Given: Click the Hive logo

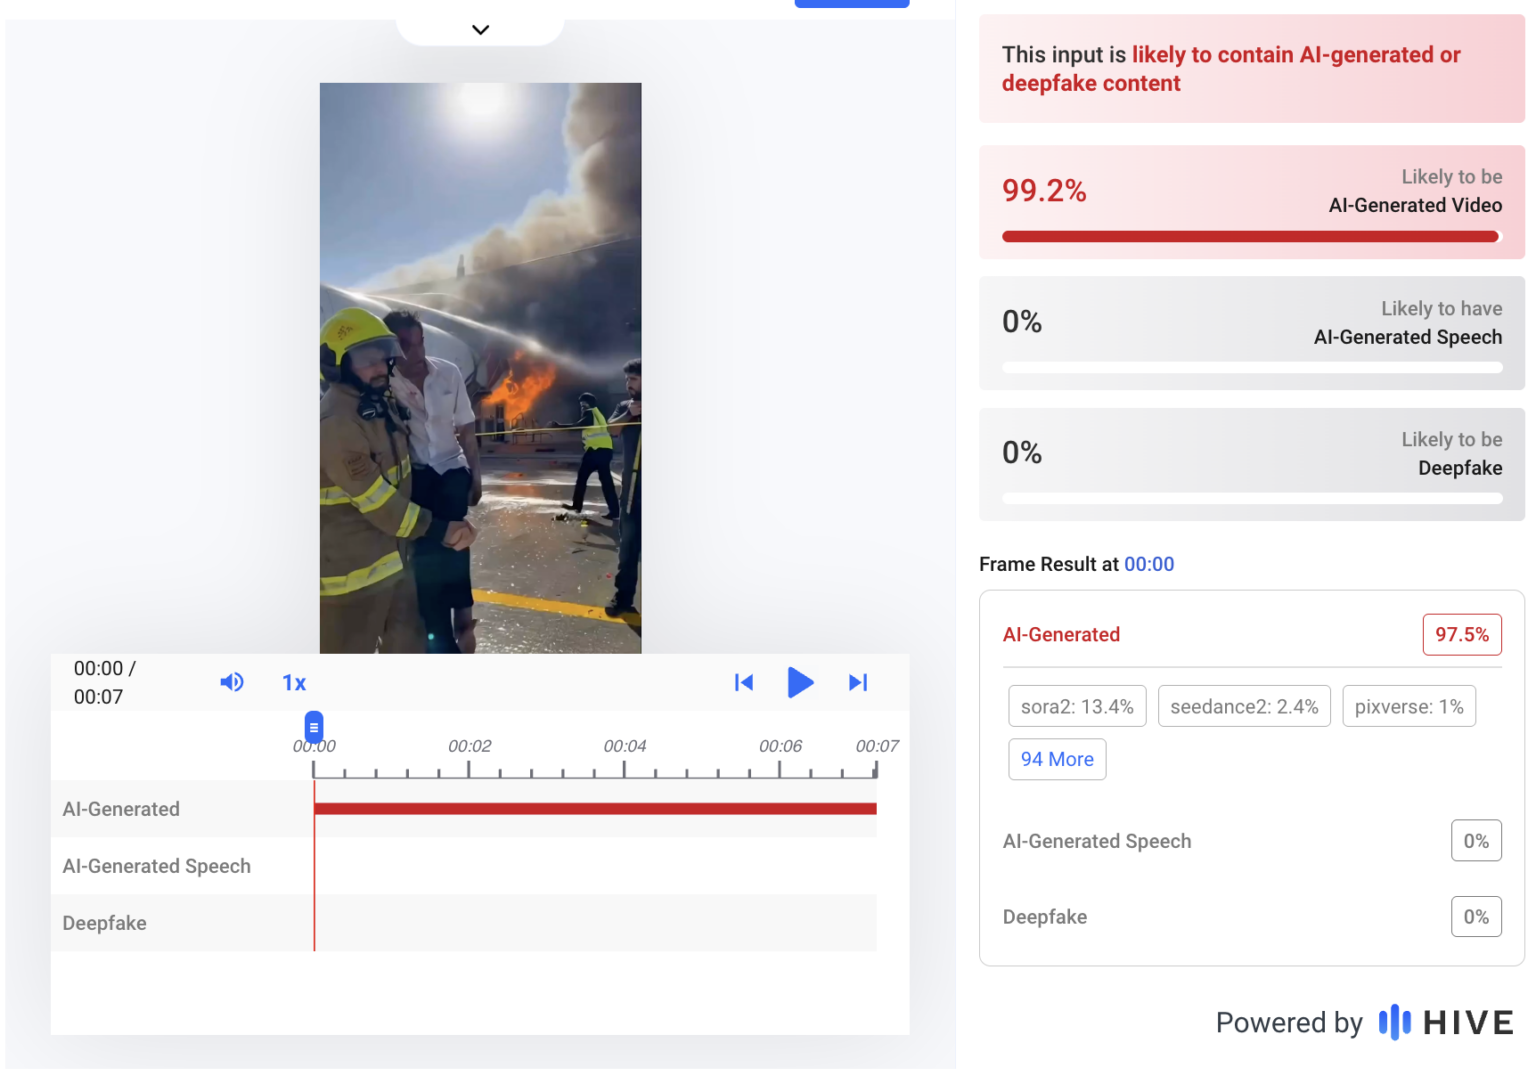Looking at the screenshot, I should coord(1446,1022).
